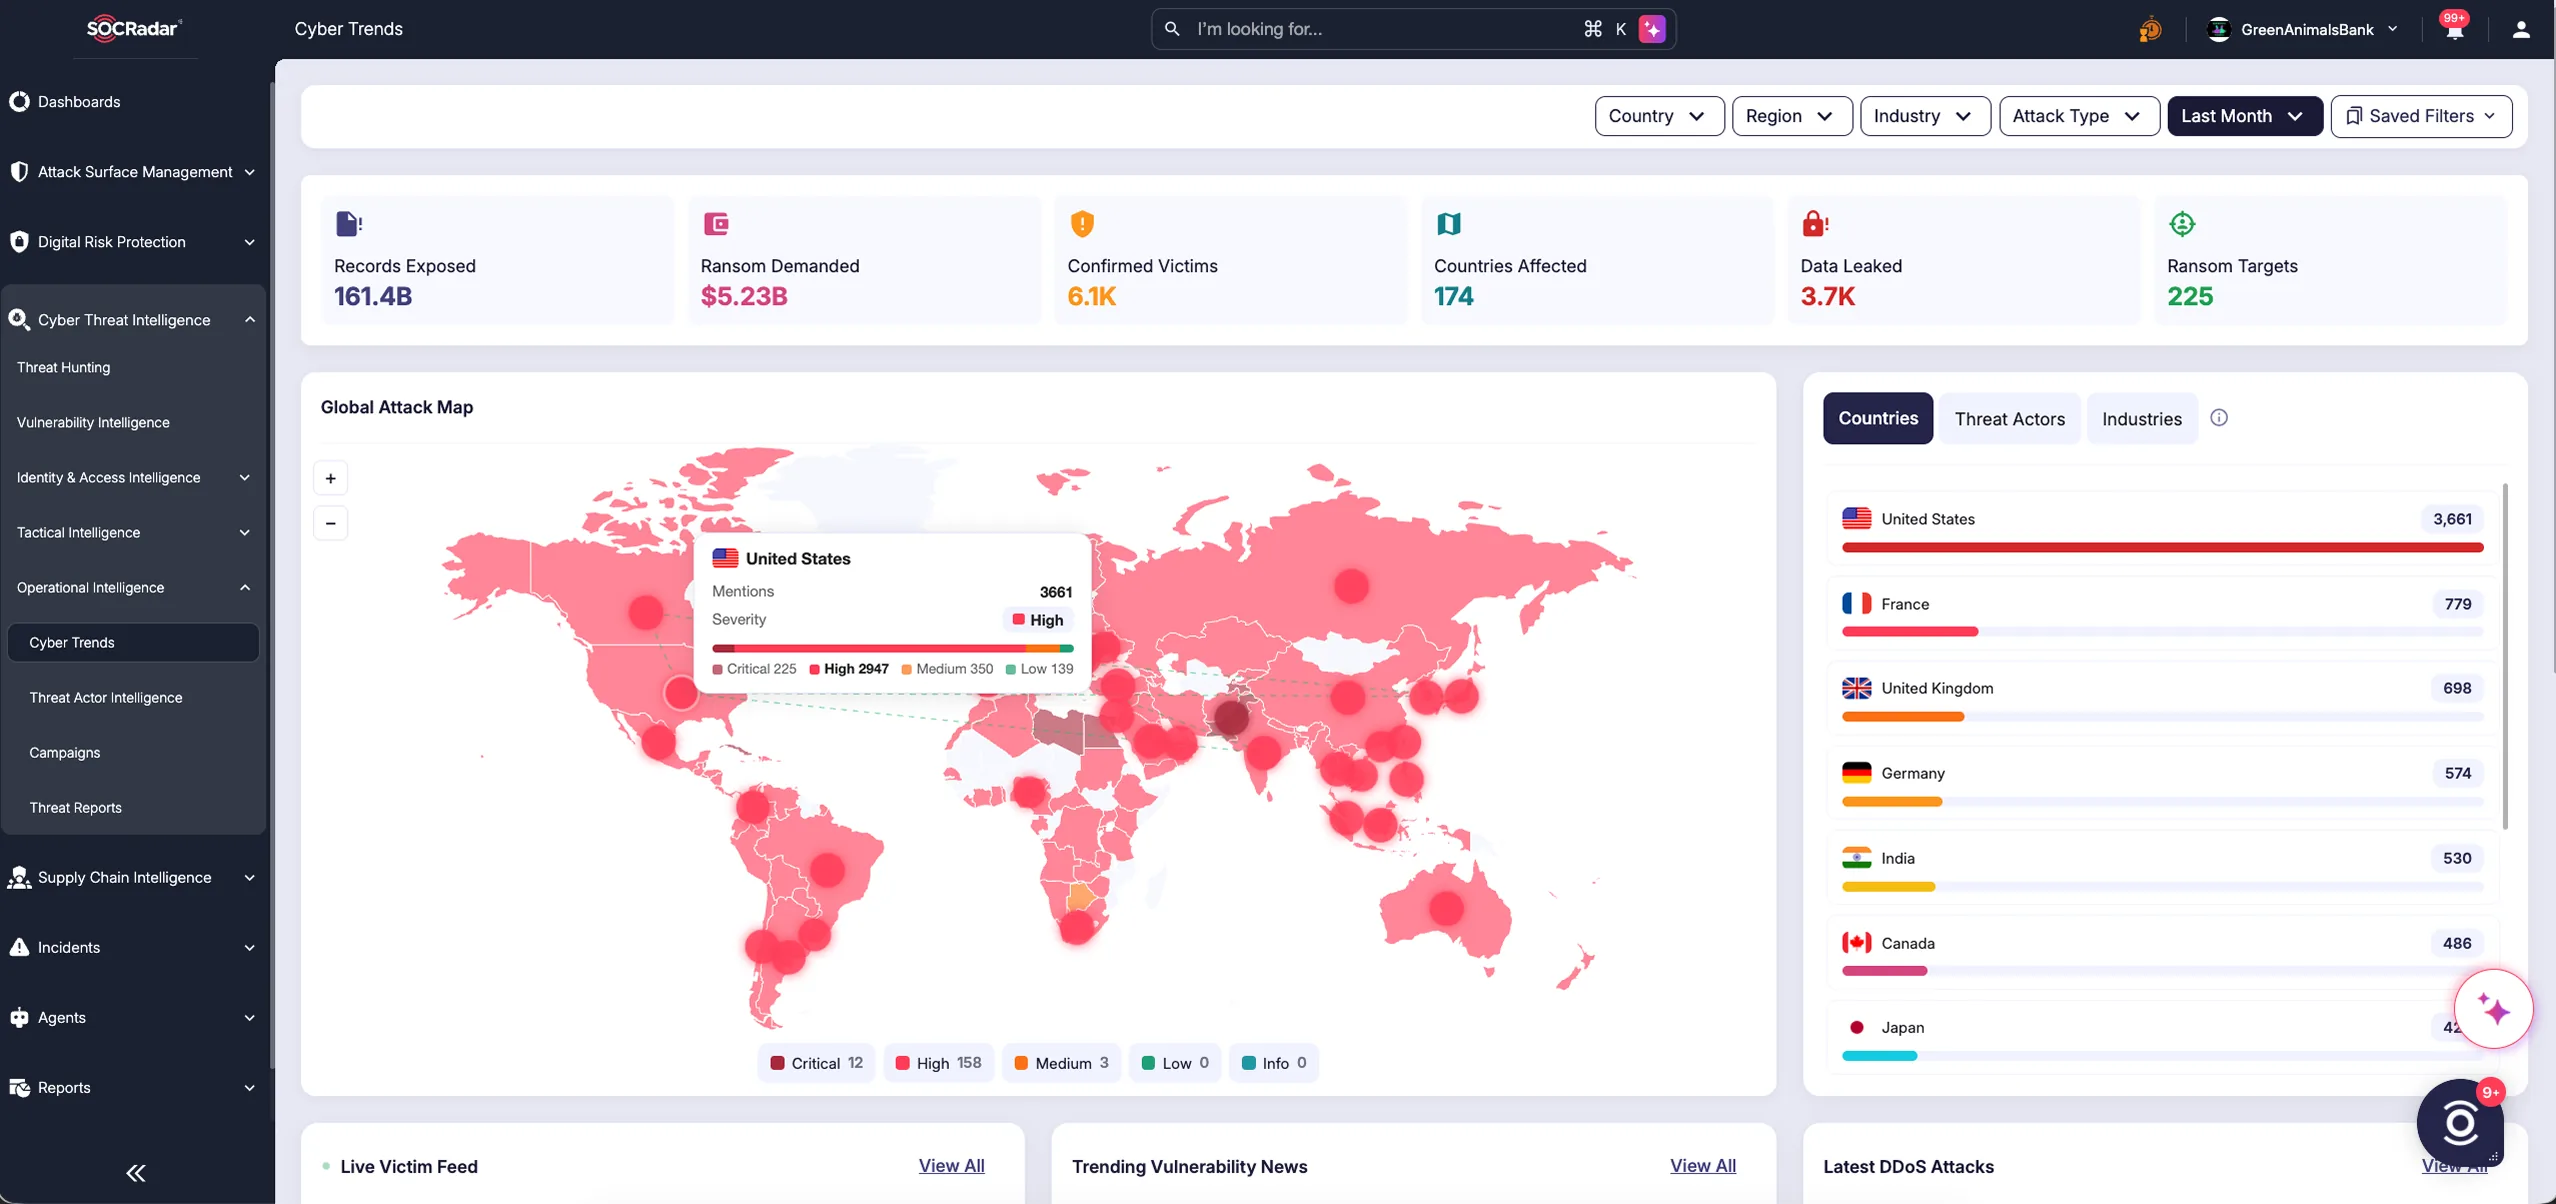The width and height of the screenshot is (2556, 1204).
Task: Click the Dashboards sidebar icon
Action: coord(19,102)
